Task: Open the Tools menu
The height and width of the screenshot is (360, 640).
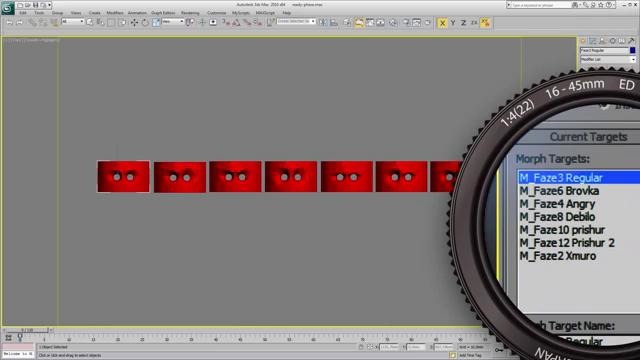Action: coord(39,13)
